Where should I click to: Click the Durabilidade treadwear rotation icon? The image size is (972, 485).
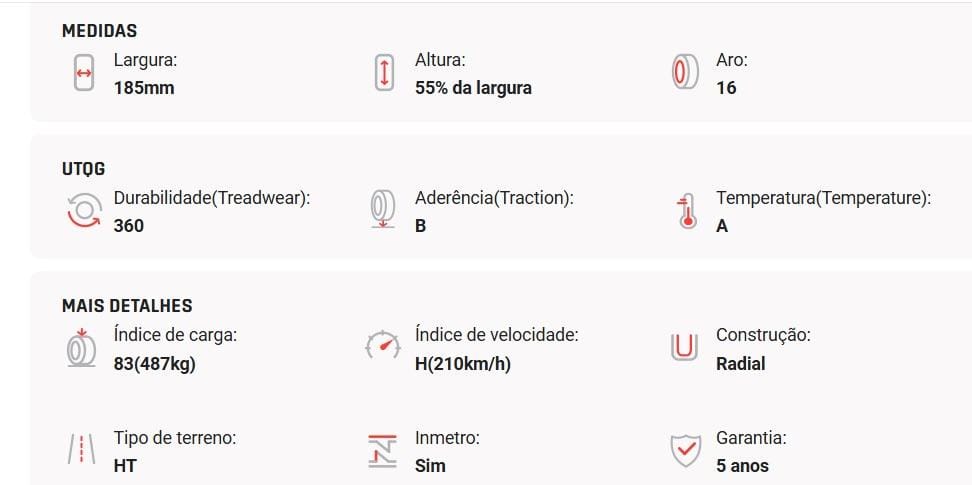(84, 211)
